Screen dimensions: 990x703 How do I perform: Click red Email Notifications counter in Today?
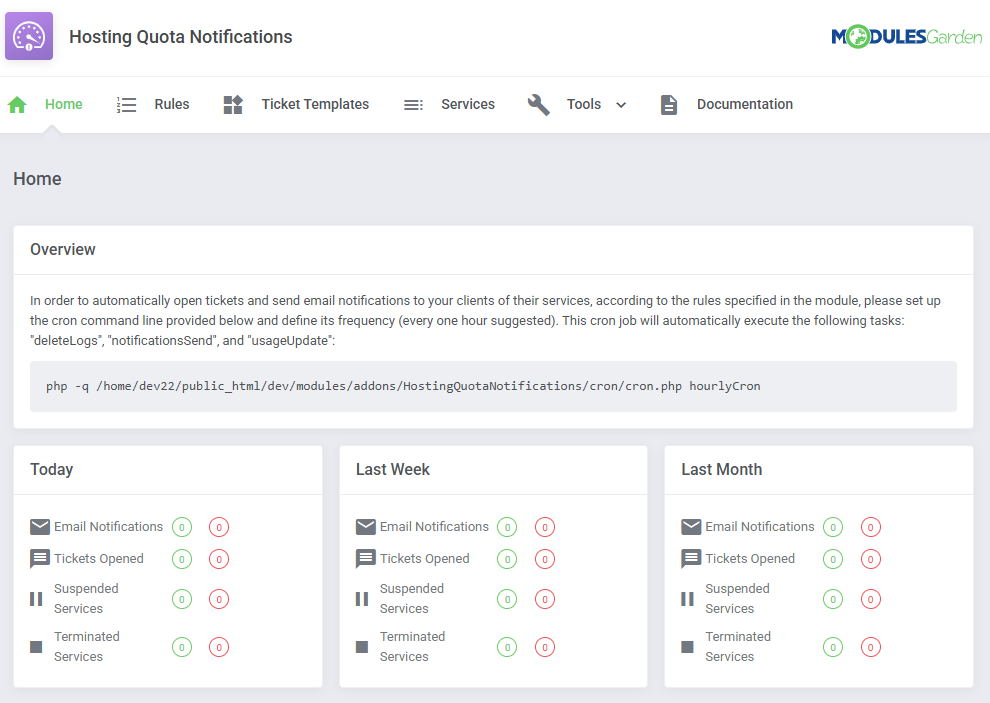pyautogui.click(x=219, y=527)
